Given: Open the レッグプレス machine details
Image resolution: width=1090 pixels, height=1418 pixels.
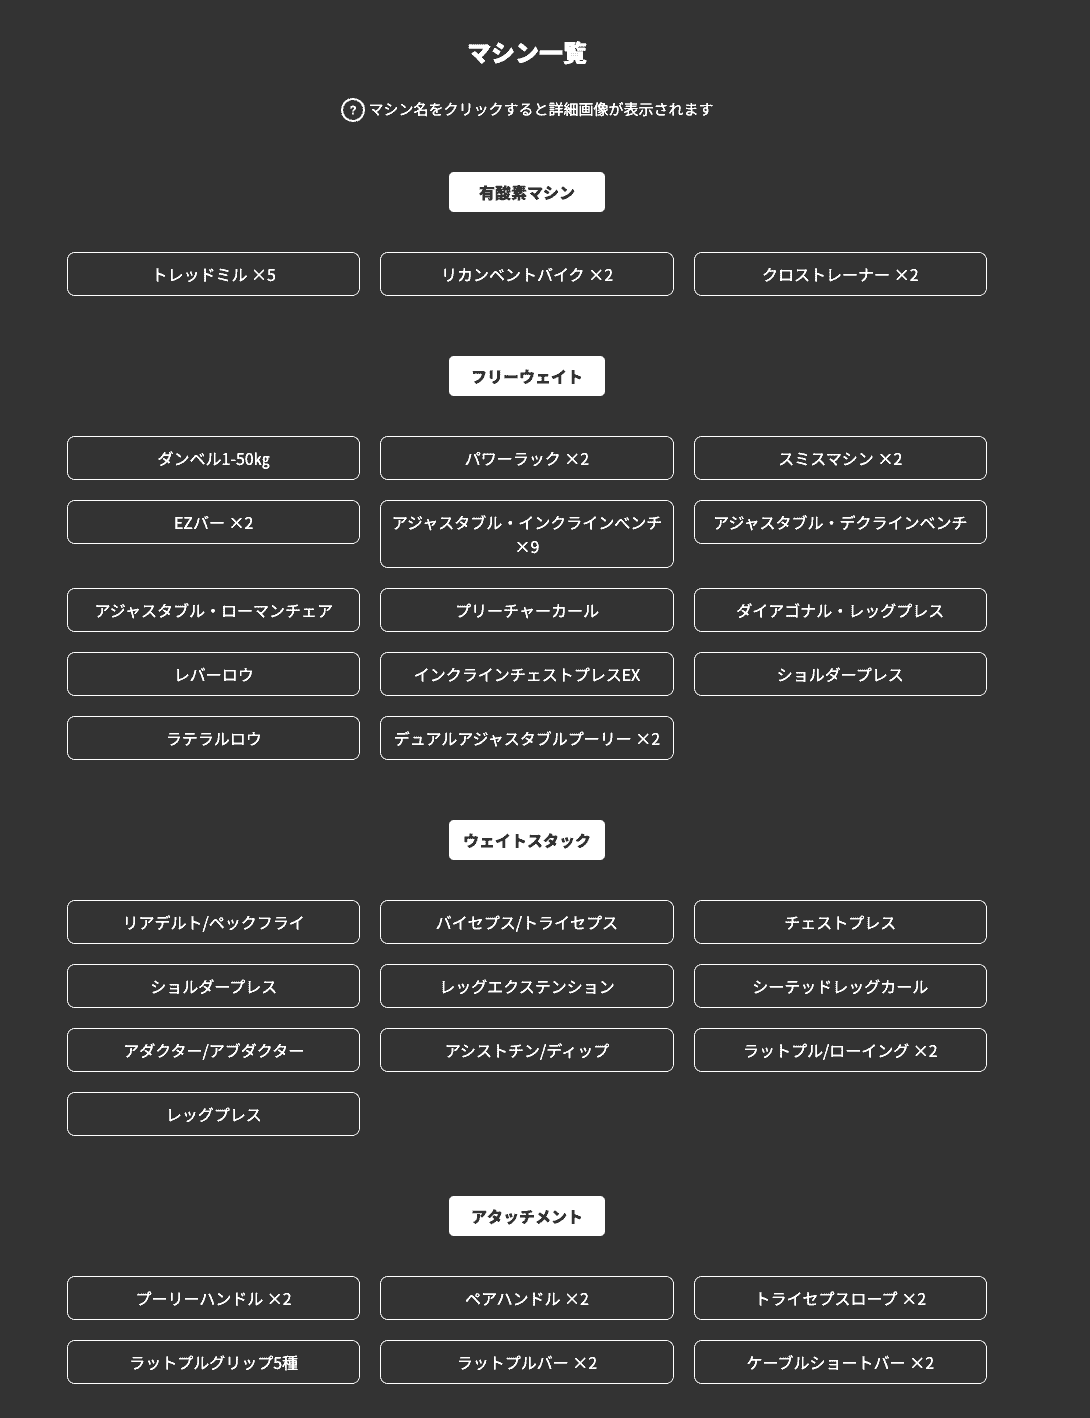Looking at the screenshot, I should tap(213, 1114).
